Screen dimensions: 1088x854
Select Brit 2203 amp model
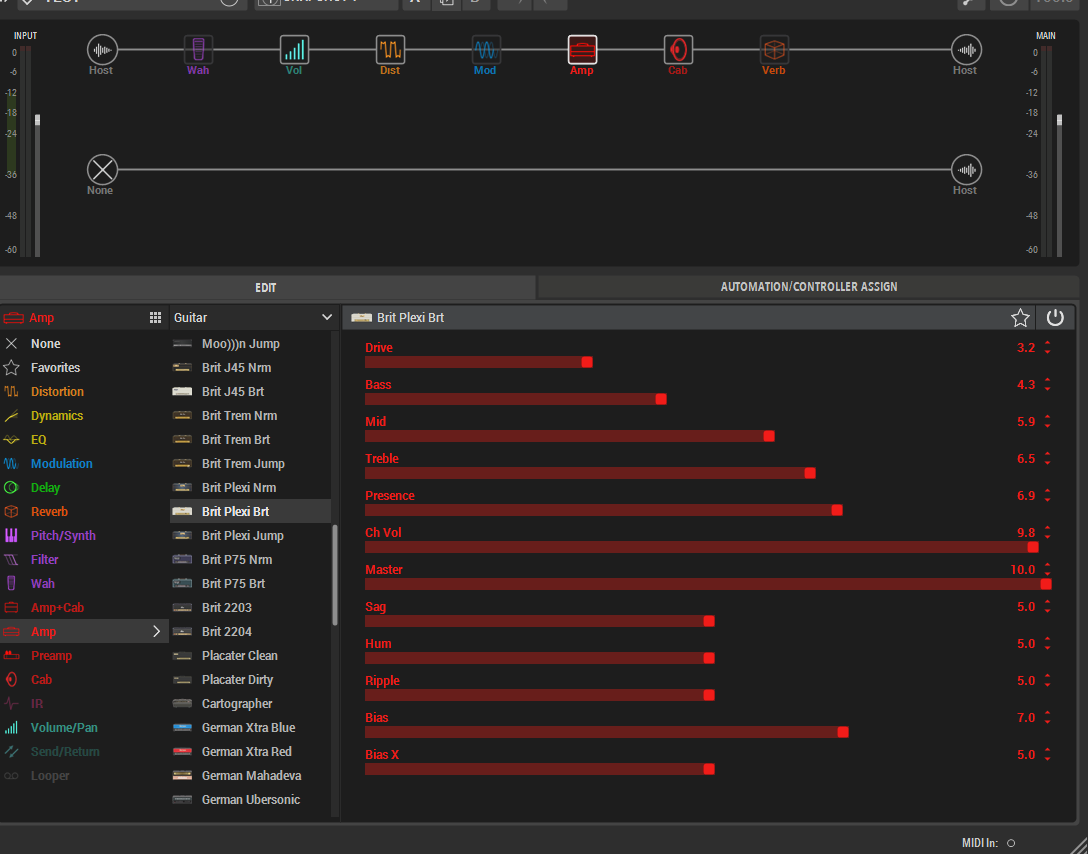(x=250, y=608)
